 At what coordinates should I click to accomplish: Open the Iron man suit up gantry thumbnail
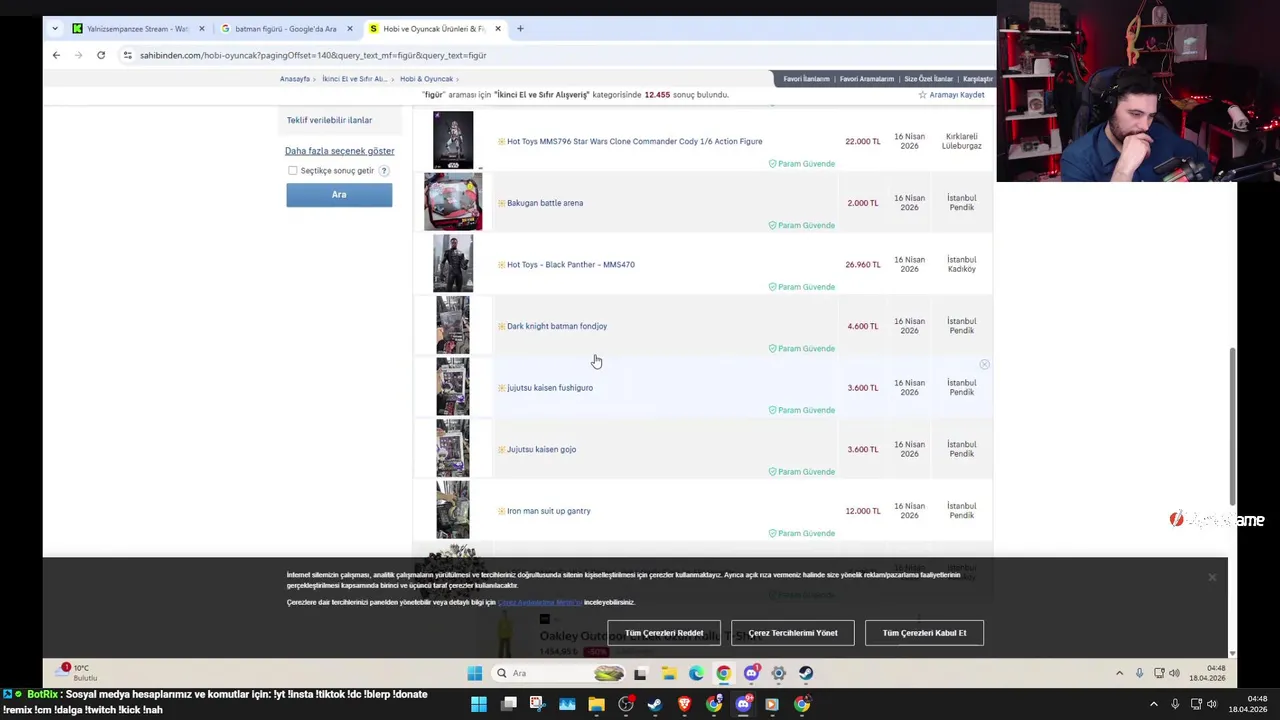[x=453, y=510]
